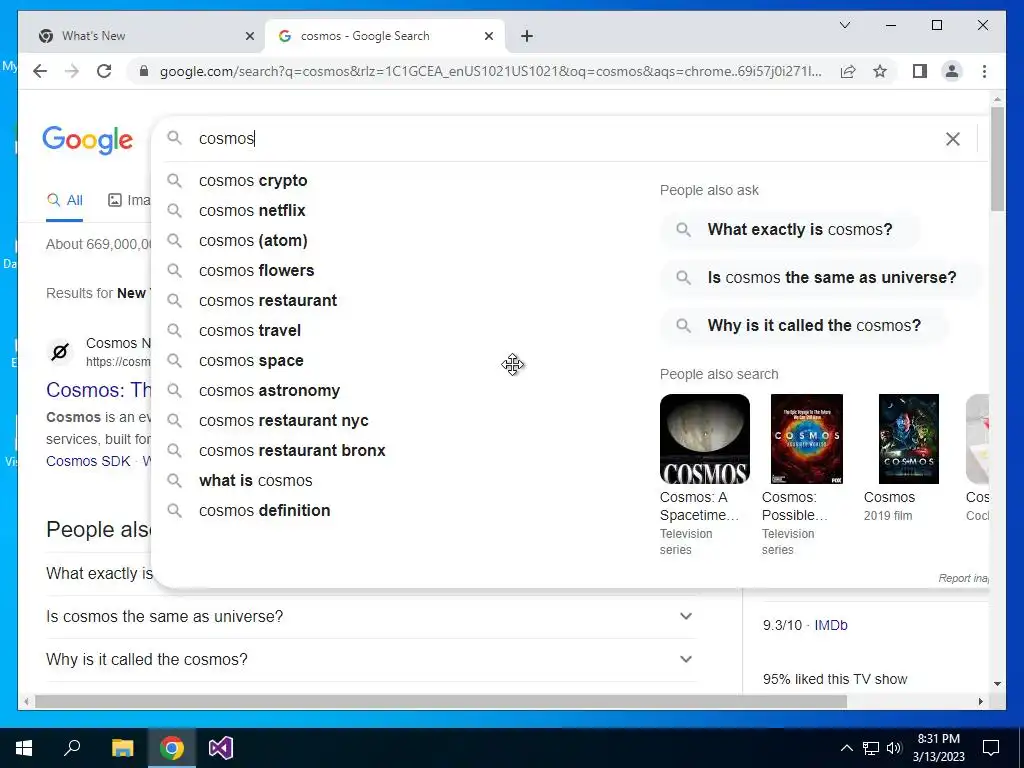Open the IMDb rating link
The height and width of the screenshot is (768, 1024).
[831, 625]
